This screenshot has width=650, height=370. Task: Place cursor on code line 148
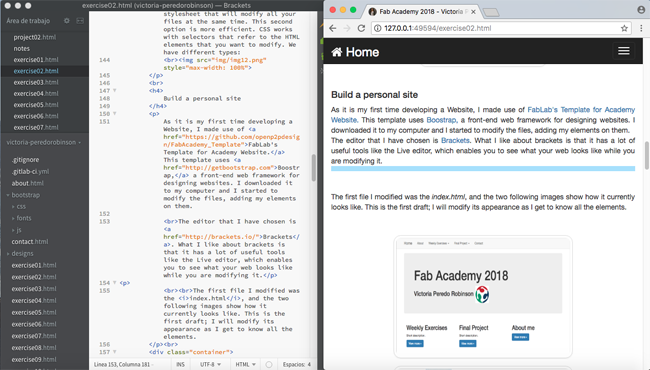[202, 98]
